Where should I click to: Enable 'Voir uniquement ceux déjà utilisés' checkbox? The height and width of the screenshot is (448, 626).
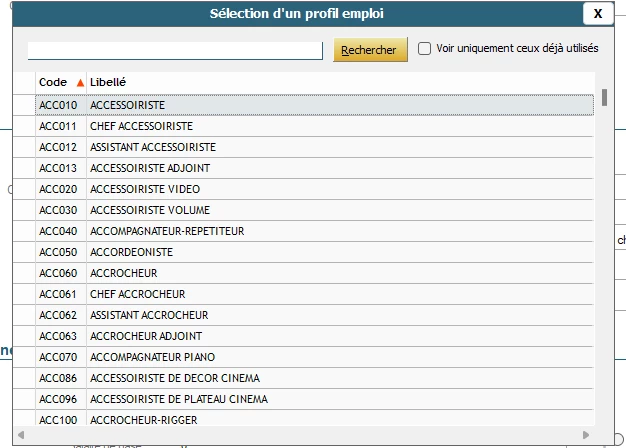425,48
